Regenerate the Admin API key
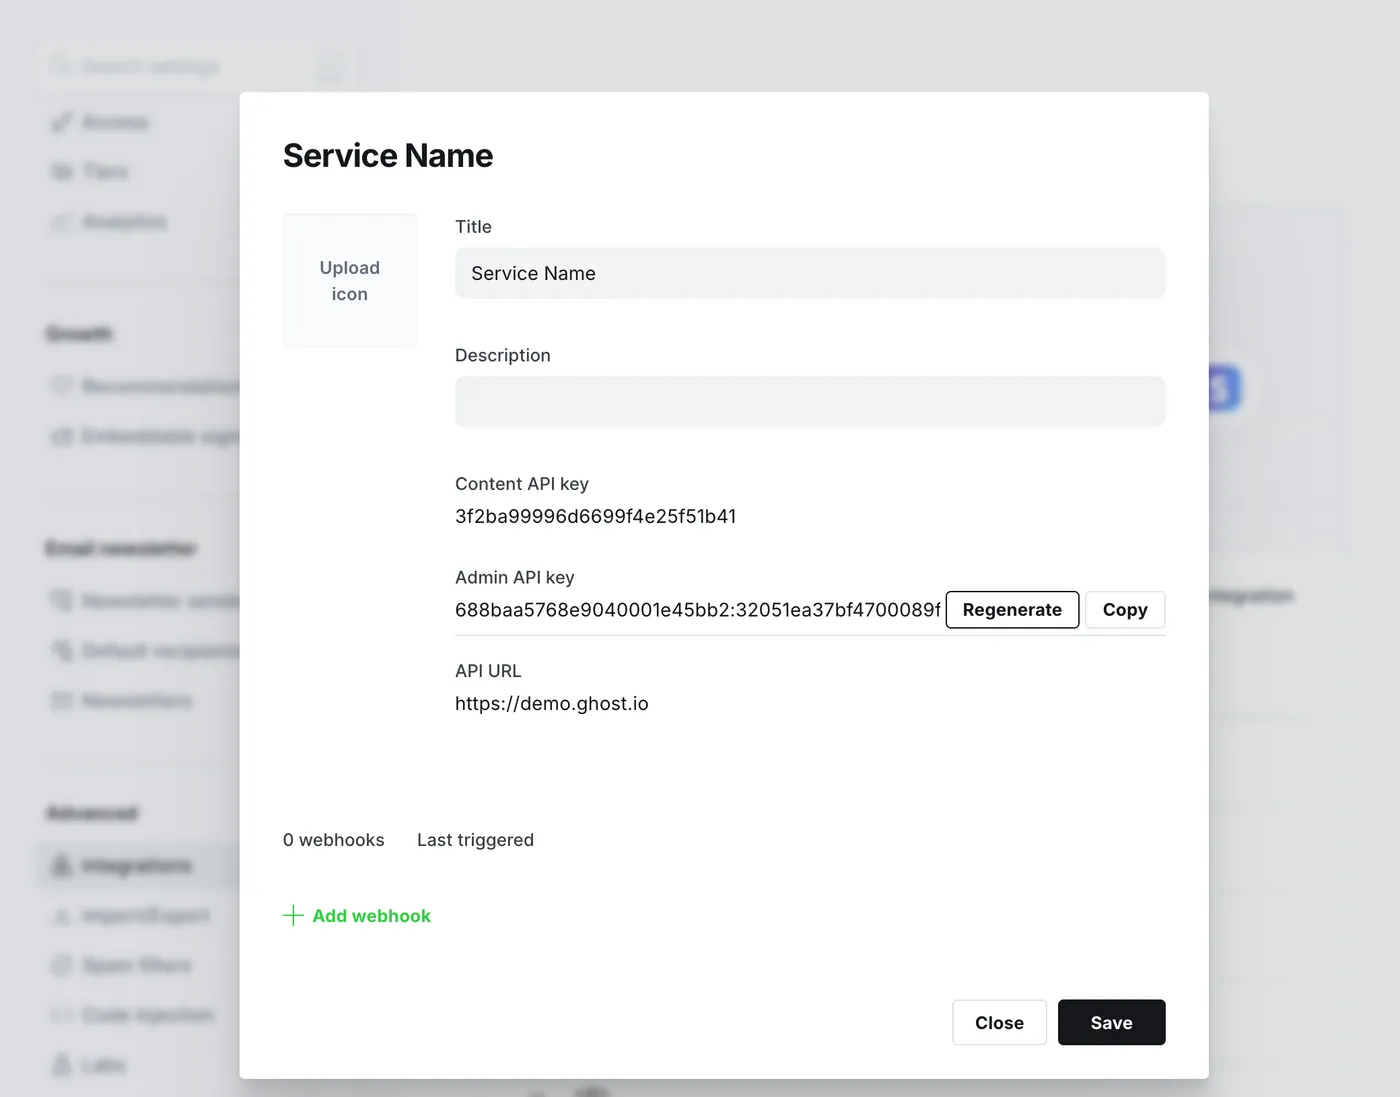 [x=1012, y=610]
